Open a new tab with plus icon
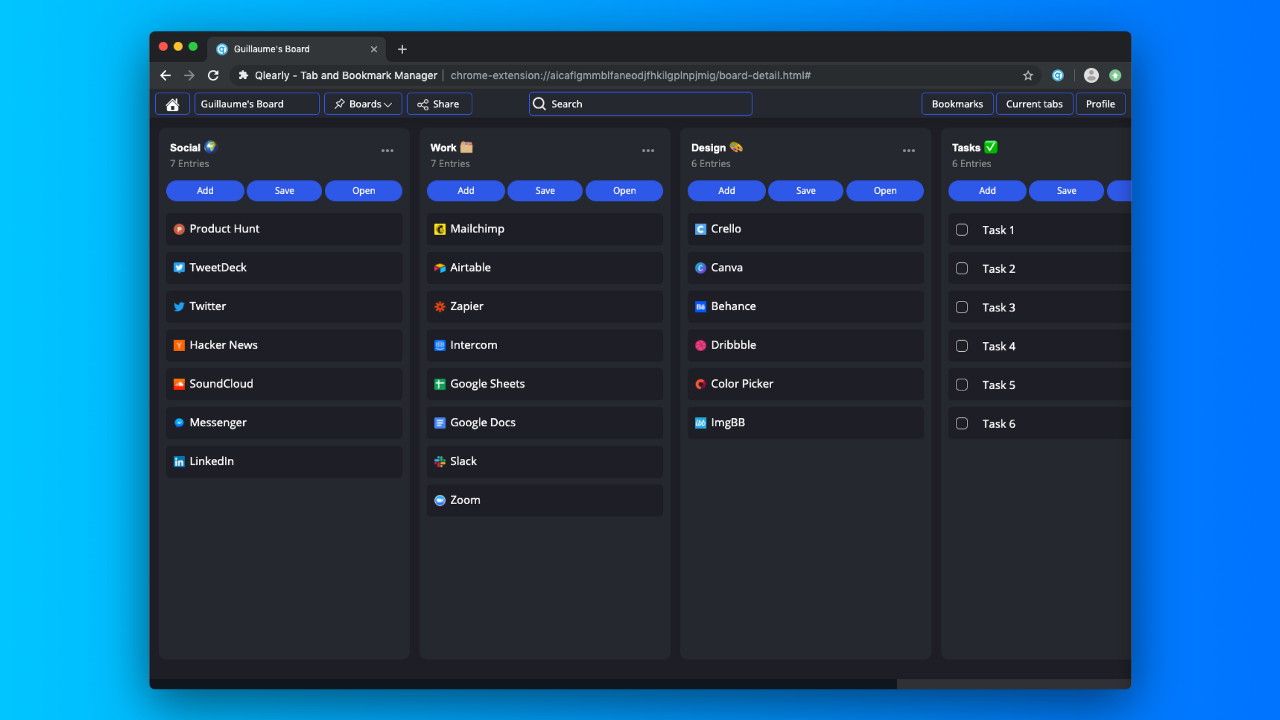The image size is (1280, 720). point(402,49)
